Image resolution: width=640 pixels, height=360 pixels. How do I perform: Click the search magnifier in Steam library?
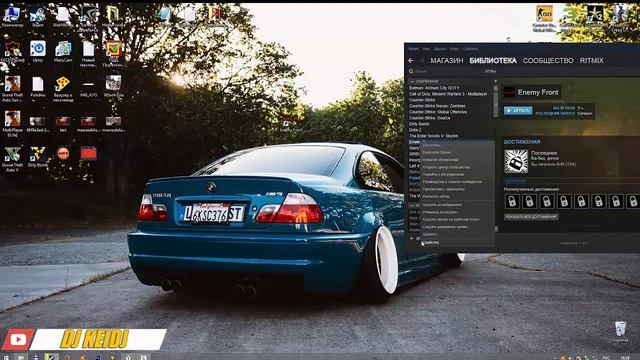(x=411, y=71)
